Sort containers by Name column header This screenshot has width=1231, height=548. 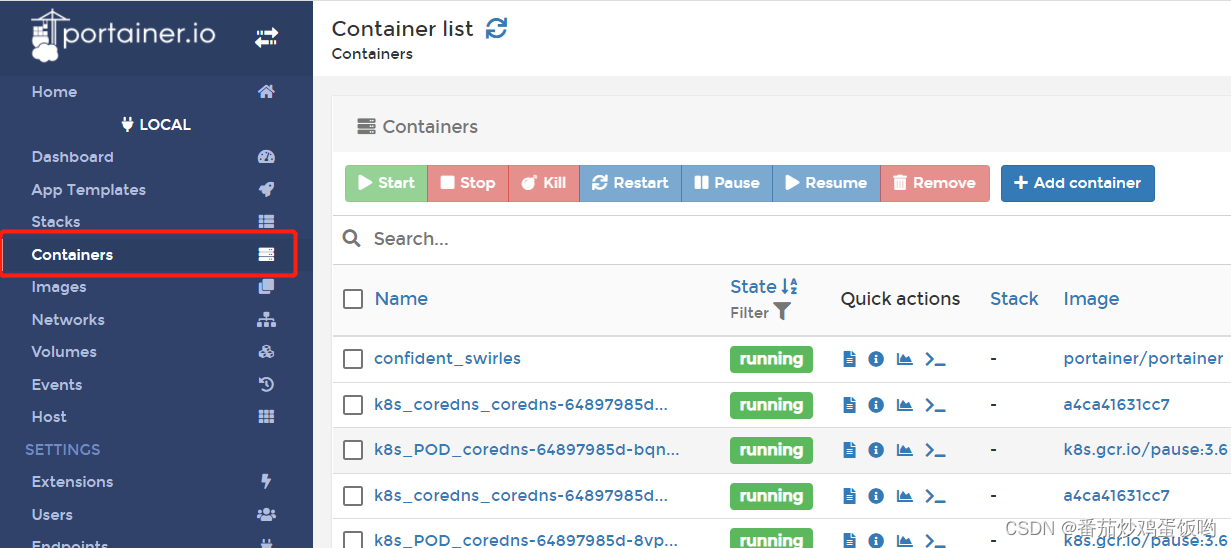pyautogui.click(x=401, y=299)
